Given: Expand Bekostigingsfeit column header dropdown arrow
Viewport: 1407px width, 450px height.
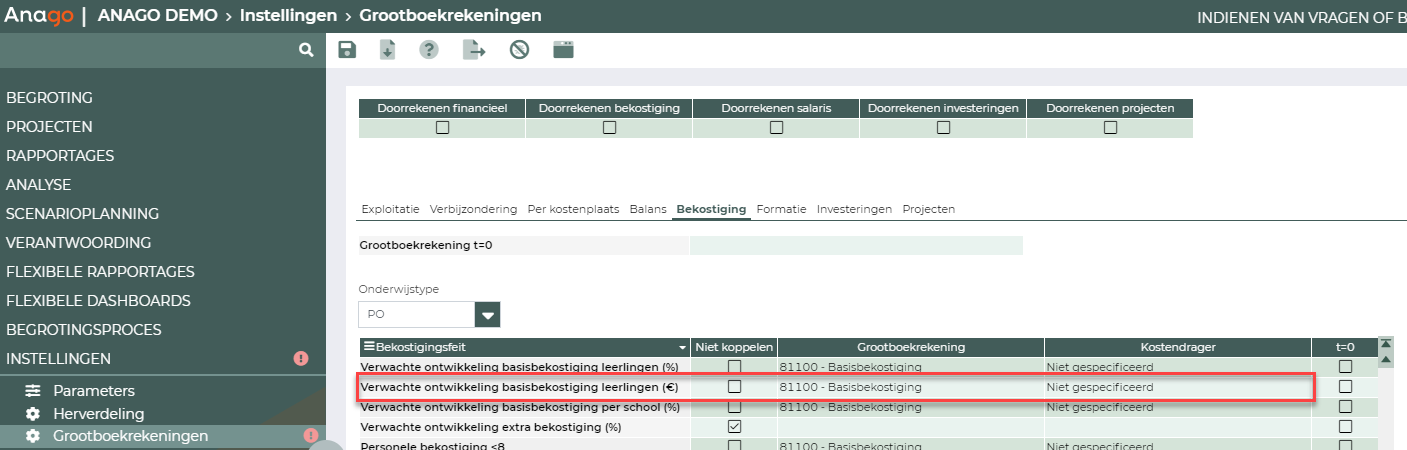Looking at the screenshot, I should [x=683, y=347].
